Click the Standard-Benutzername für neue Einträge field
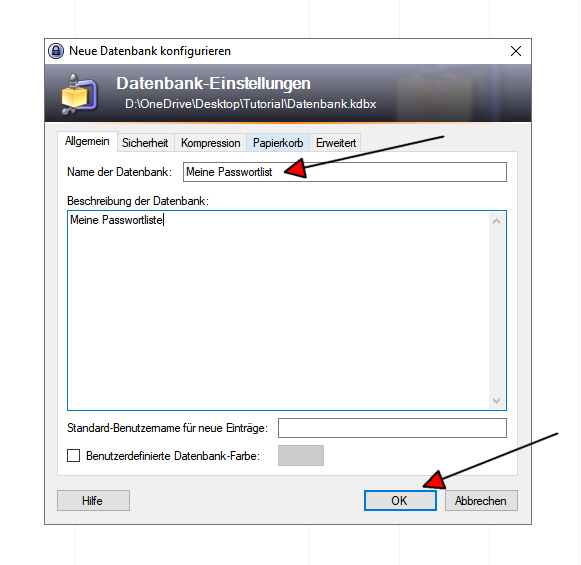 [392, 428]
